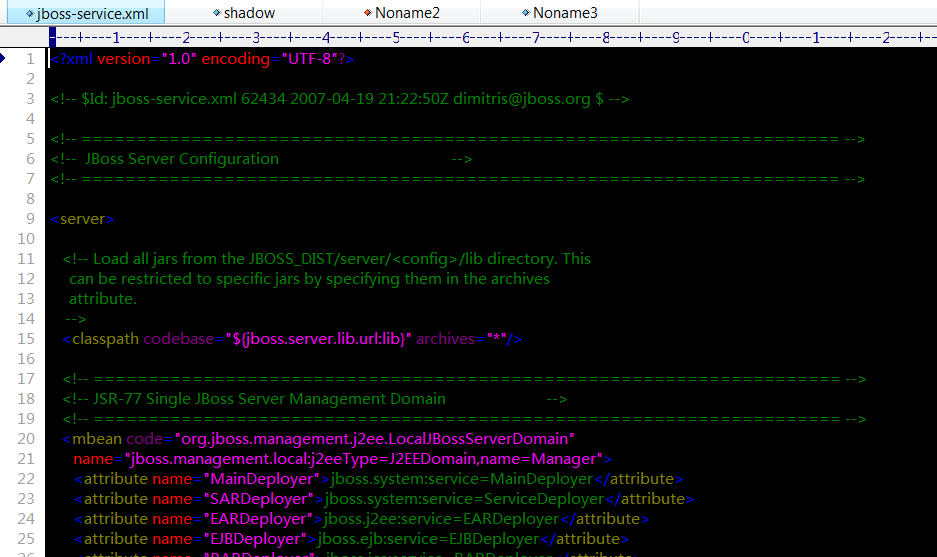937x557 pixels.
Task: Click the current-line arrow marker beside line 1
Action: tap(3, 58)
